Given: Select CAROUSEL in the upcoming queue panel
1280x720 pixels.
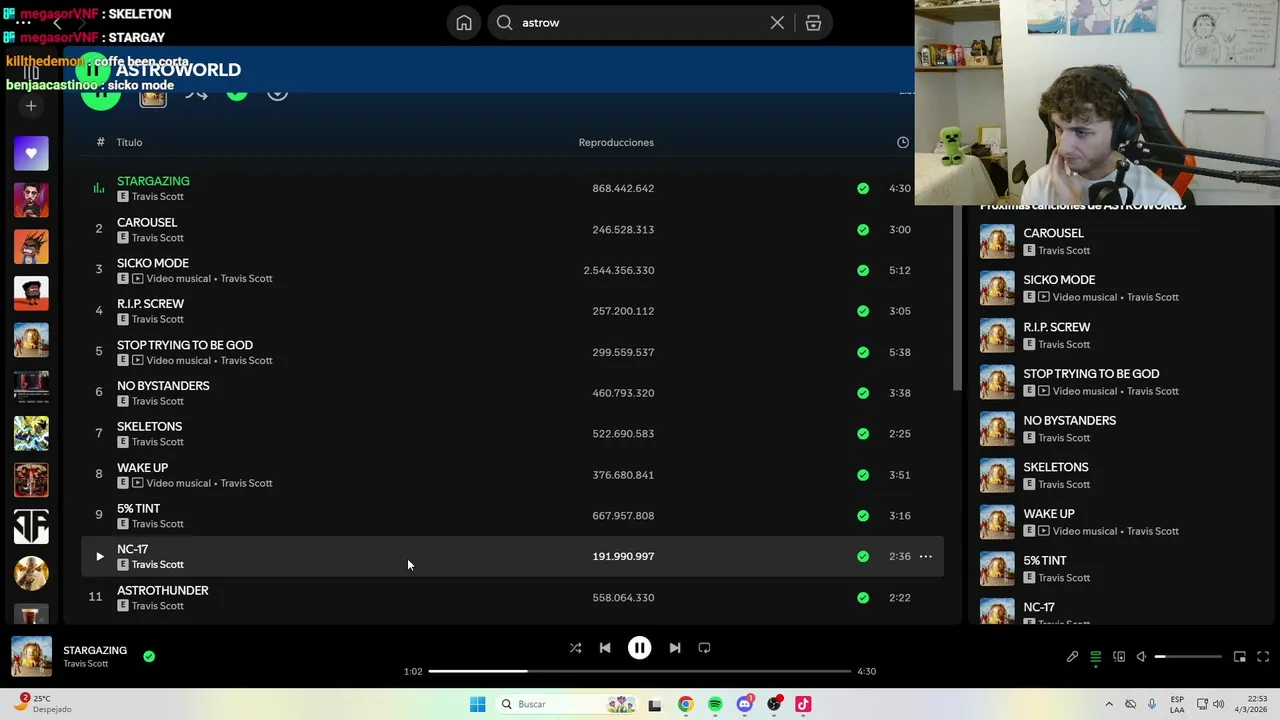Looking at the screenshot, I should [x=1053, y=233].
